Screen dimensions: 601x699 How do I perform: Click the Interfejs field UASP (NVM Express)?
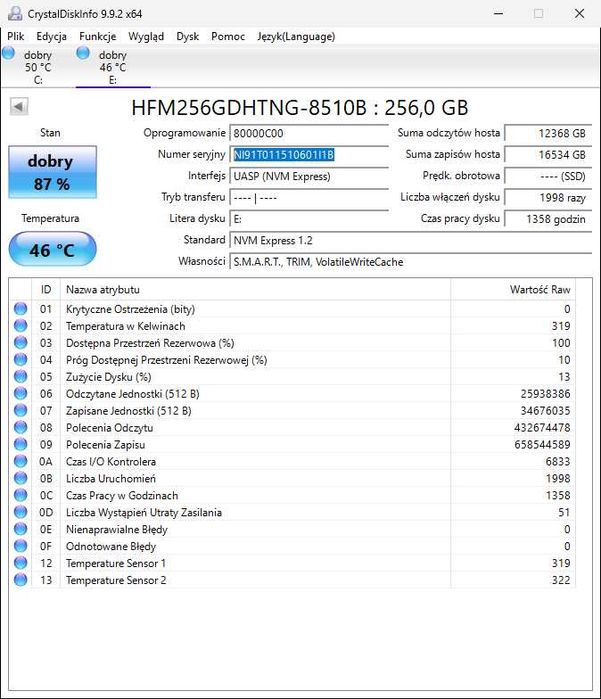coord(309,176)
